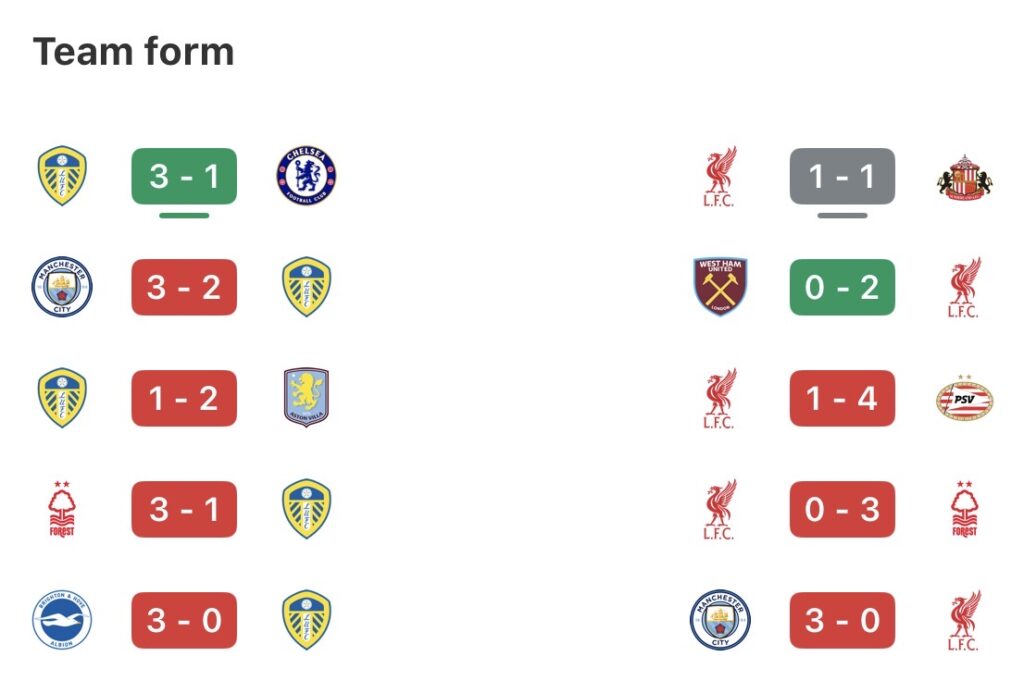
Task: Open the red 3 - 2 Manchester City result
Action: click(184, 287)
